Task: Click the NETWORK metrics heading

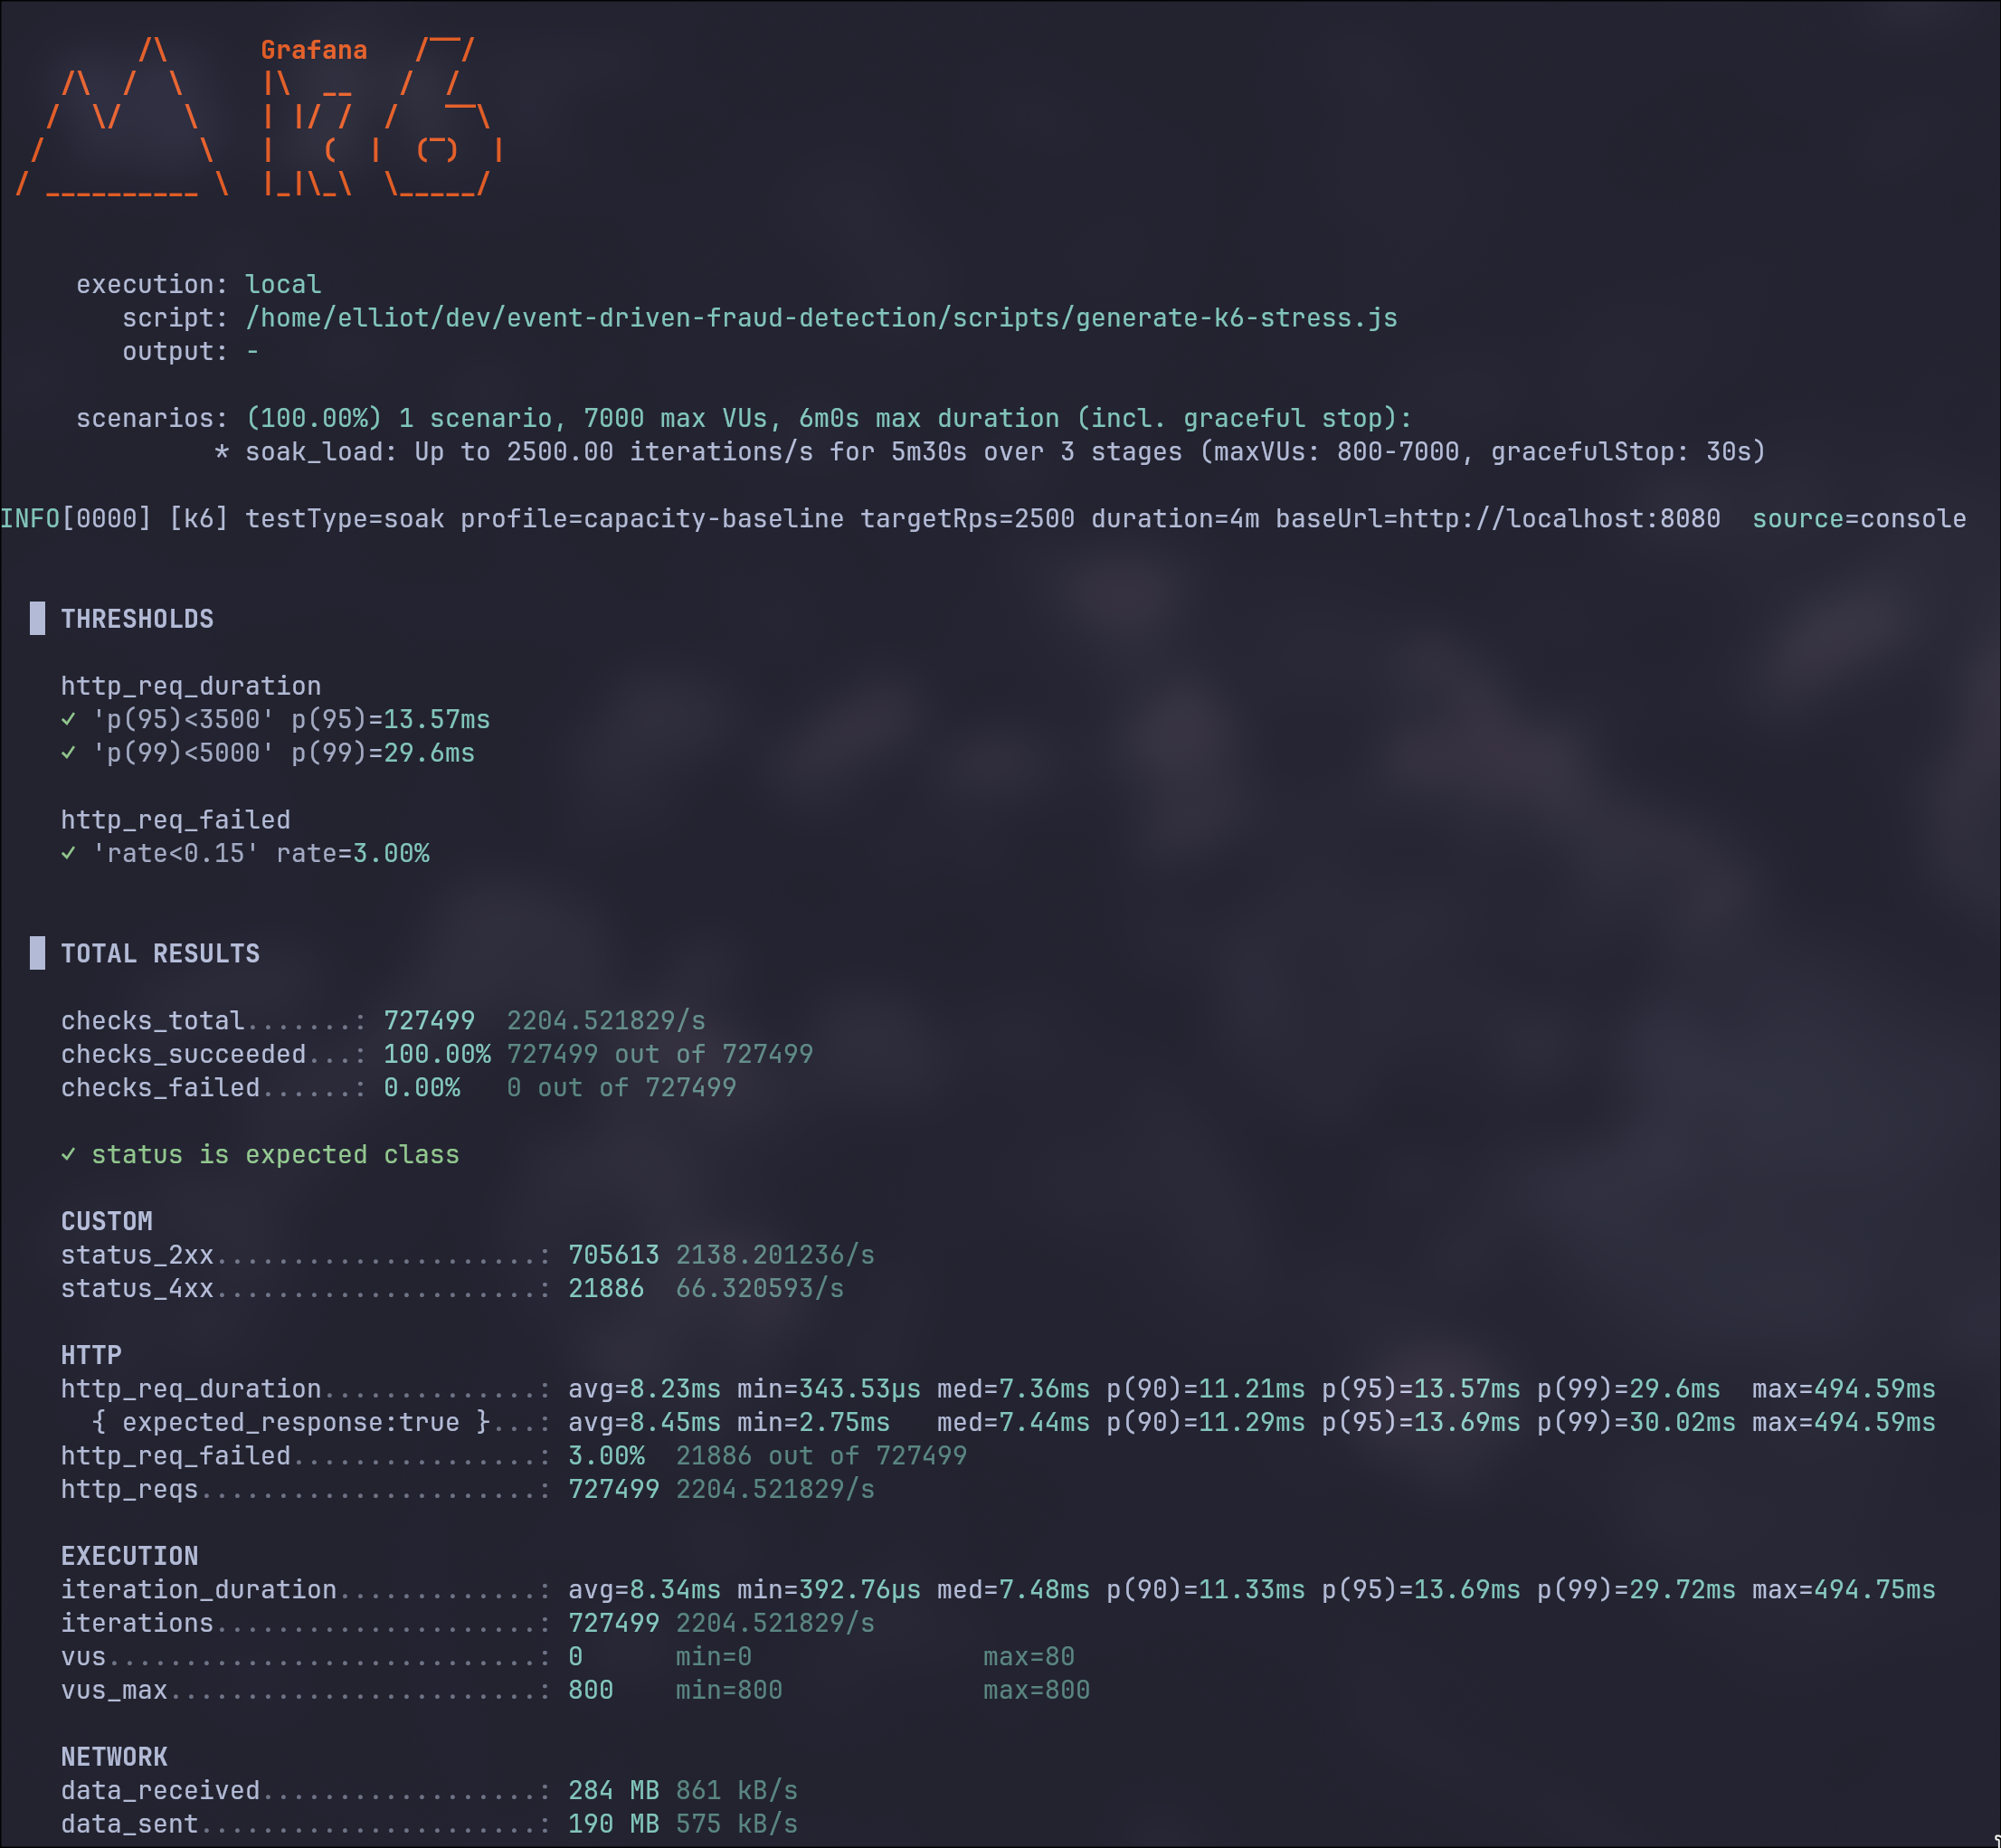Action: click(x=114, y=1756)
